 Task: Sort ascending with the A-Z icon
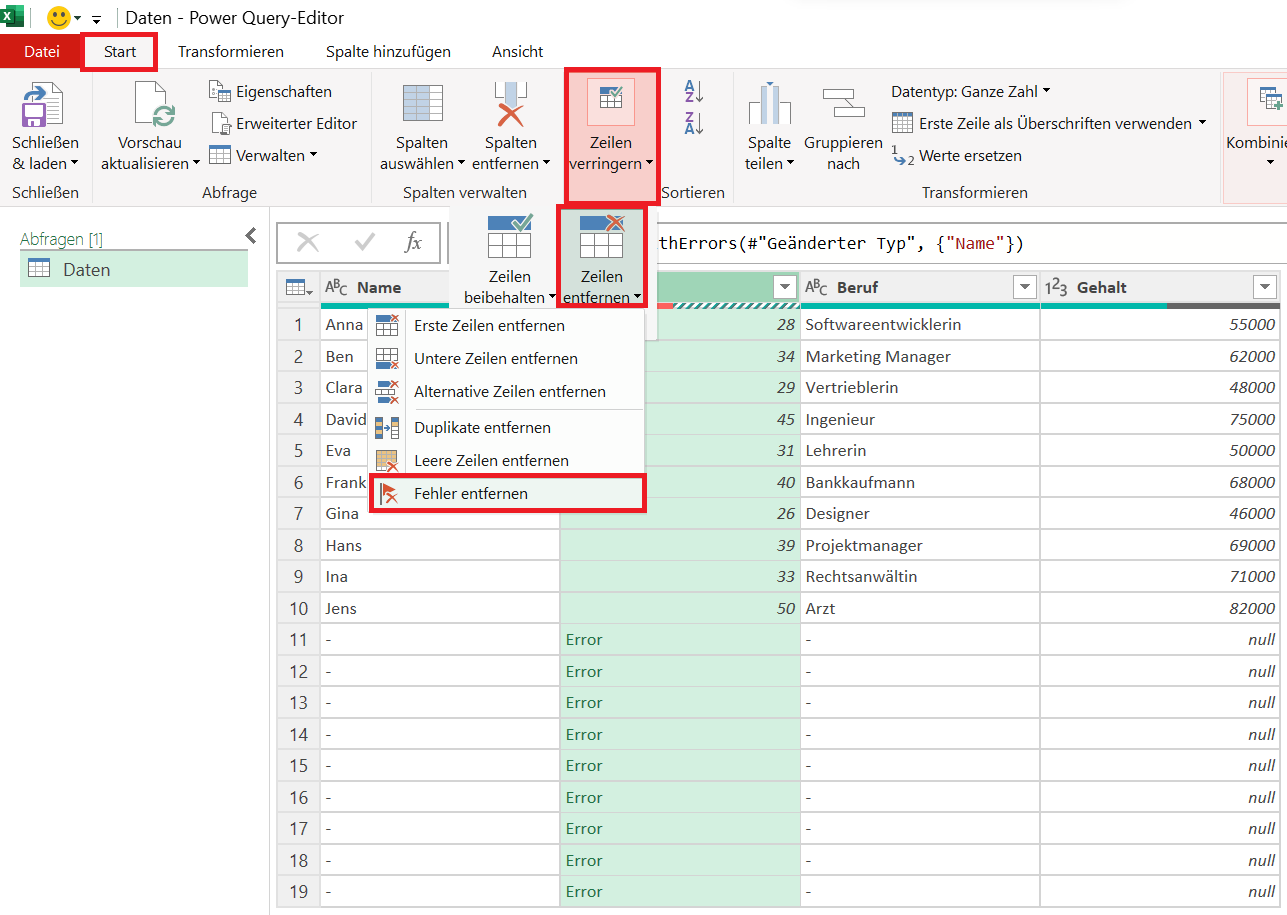(x=694, y=92)
